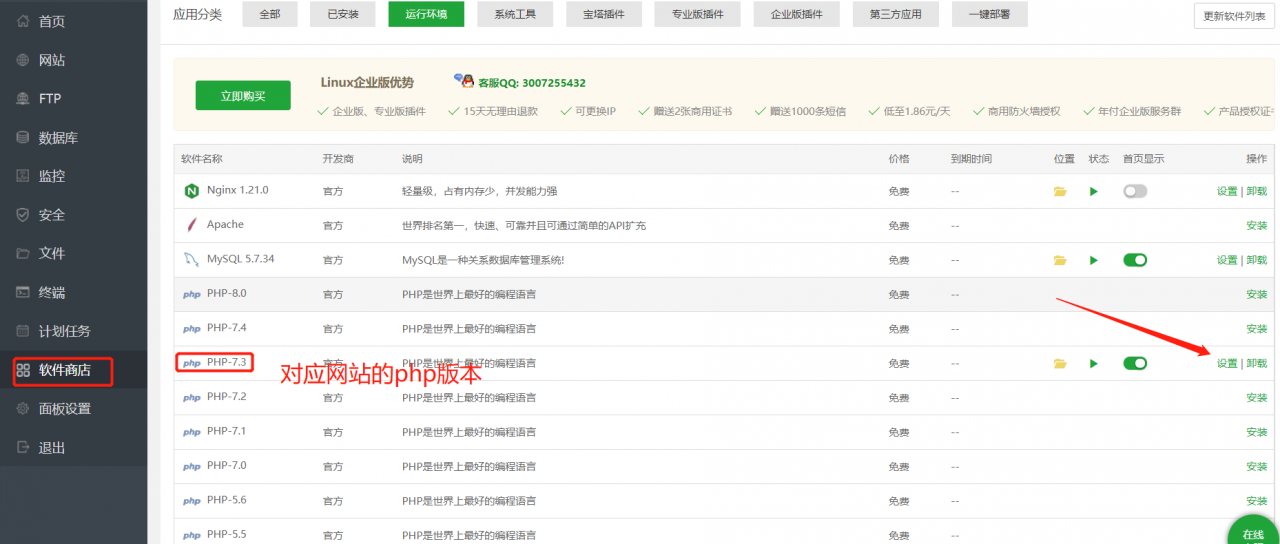
Task: Open PHP-7.3 install folder icon
Action: 1060,363
